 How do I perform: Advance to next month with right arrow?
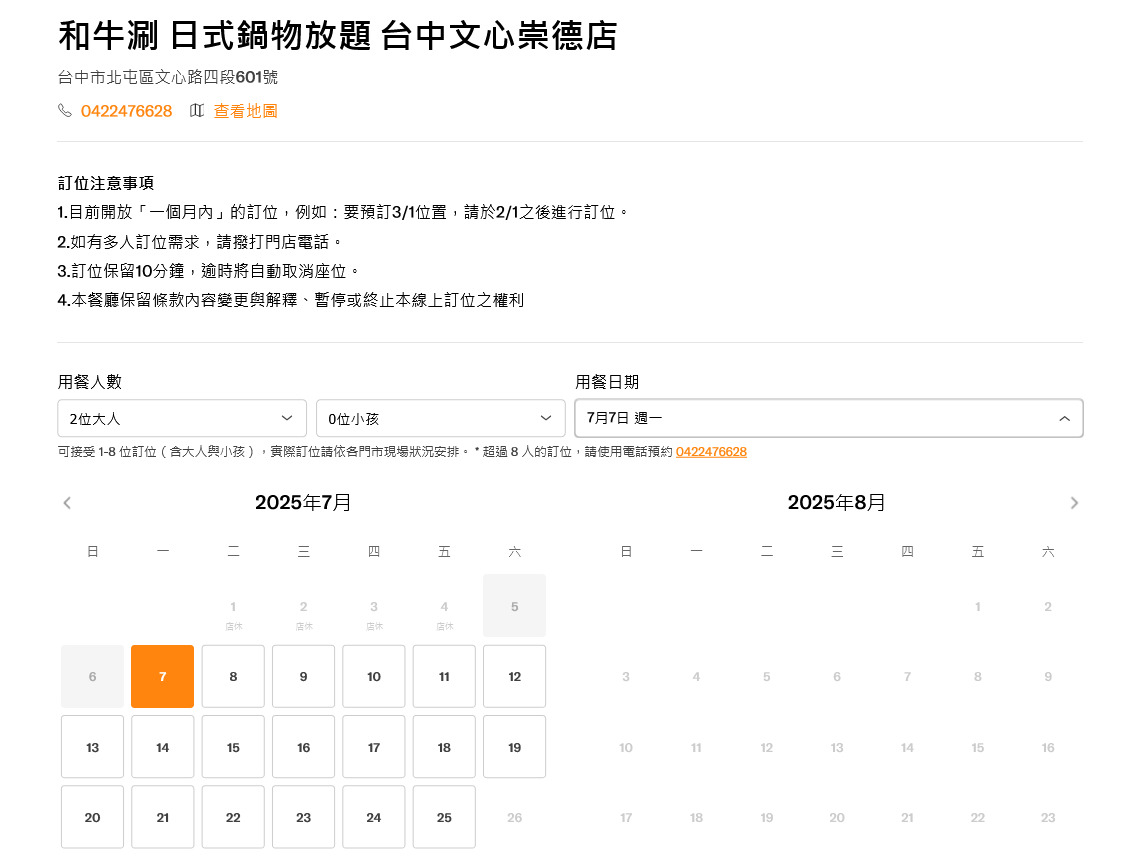tap(1074, 503)
